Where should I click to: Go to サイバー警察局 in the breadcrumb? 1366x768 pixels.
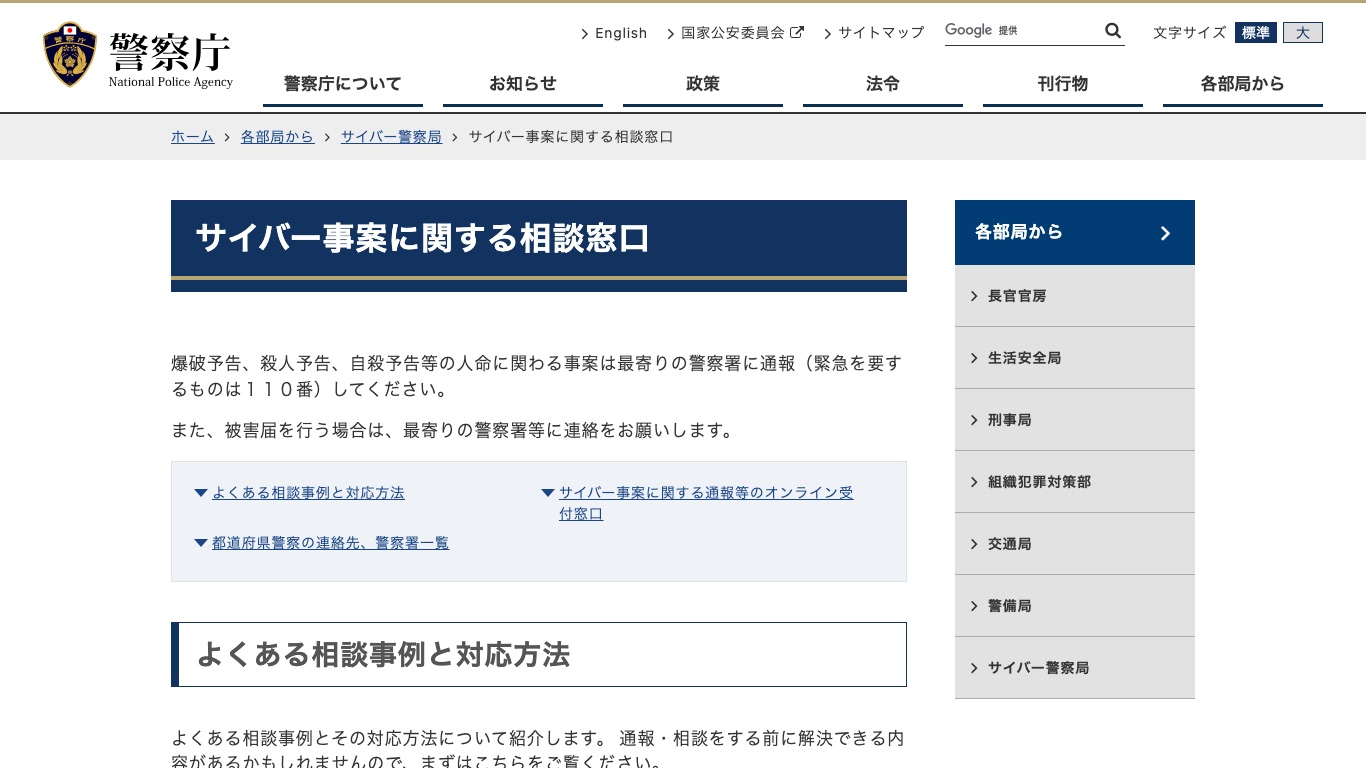(x=391, y=137)
